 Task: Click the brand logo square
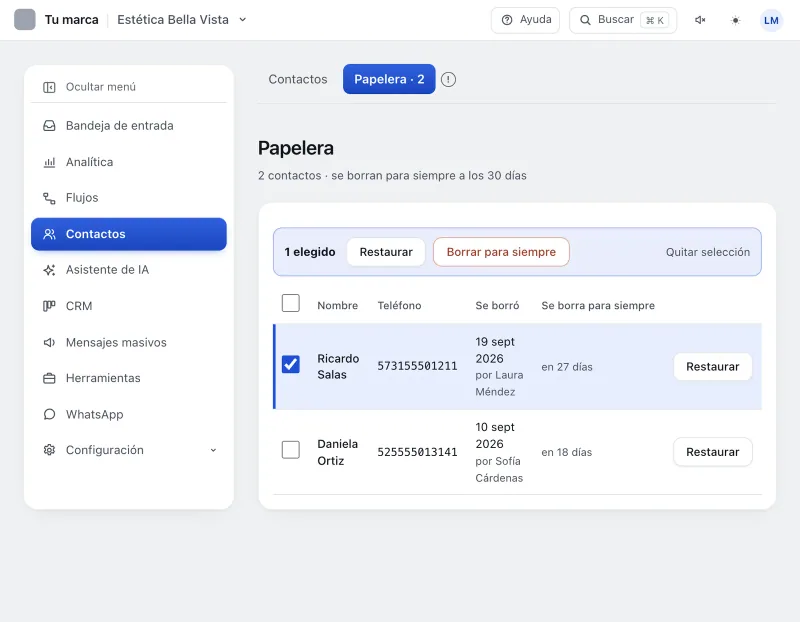pyautogui.click(x=24, y=20)
